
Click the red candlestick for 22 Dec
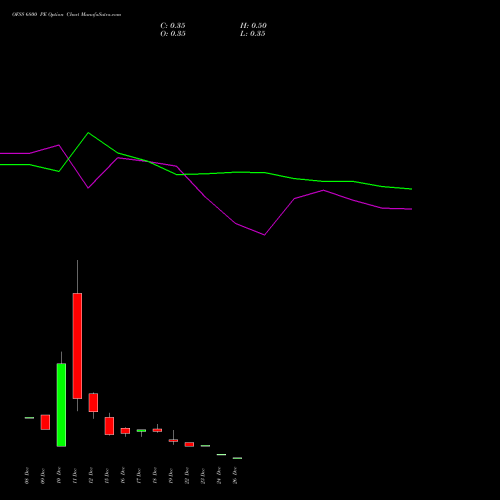189,444
